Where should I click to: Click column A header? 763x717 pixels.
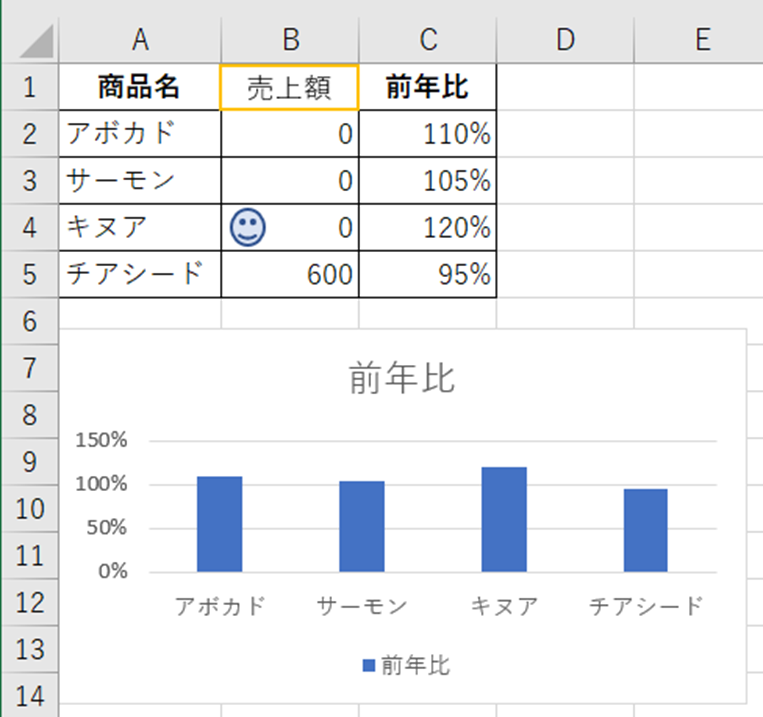pos(139,39)
